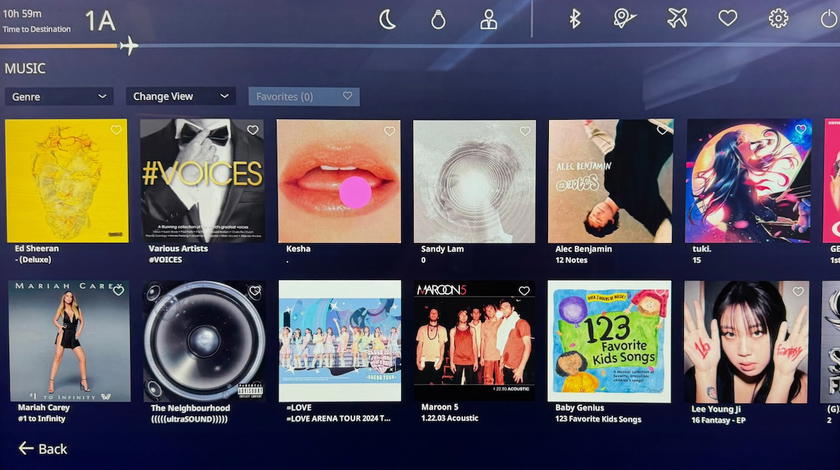Screen dimensions: 840x470
Task: Open Alec Benjamin 12 Notes cover
Action: click(611, 181)
